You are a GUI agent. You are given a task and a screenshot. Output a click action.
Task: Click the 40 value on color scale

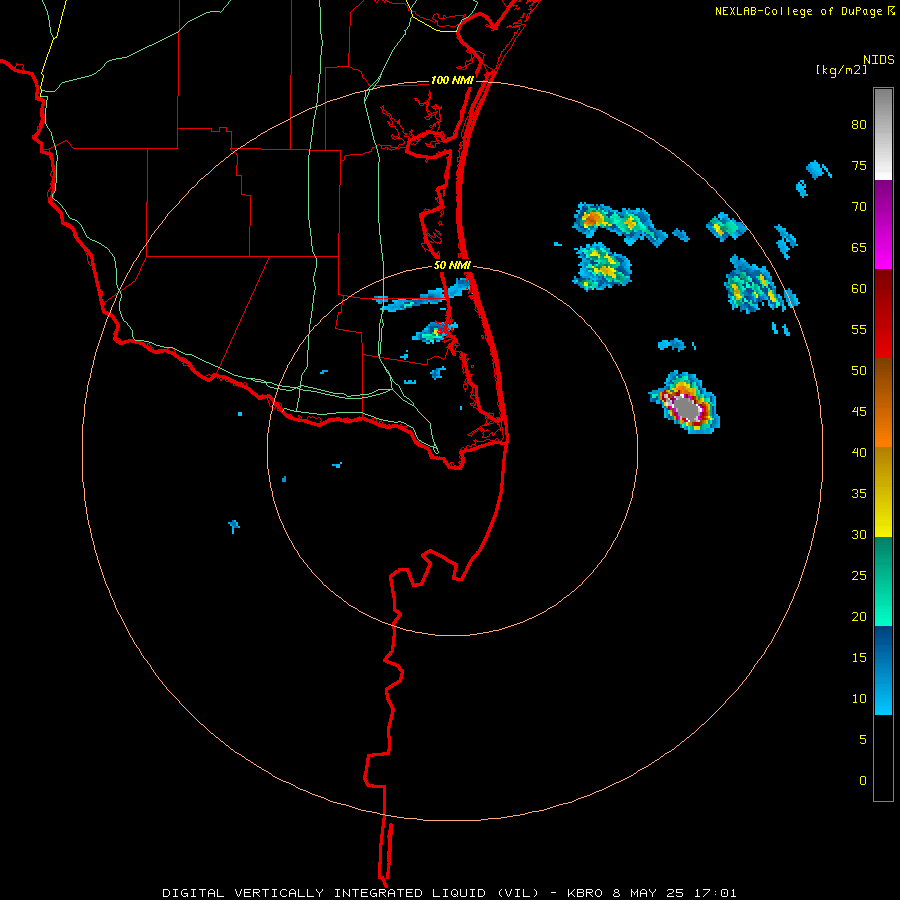[x=859, y=452]
